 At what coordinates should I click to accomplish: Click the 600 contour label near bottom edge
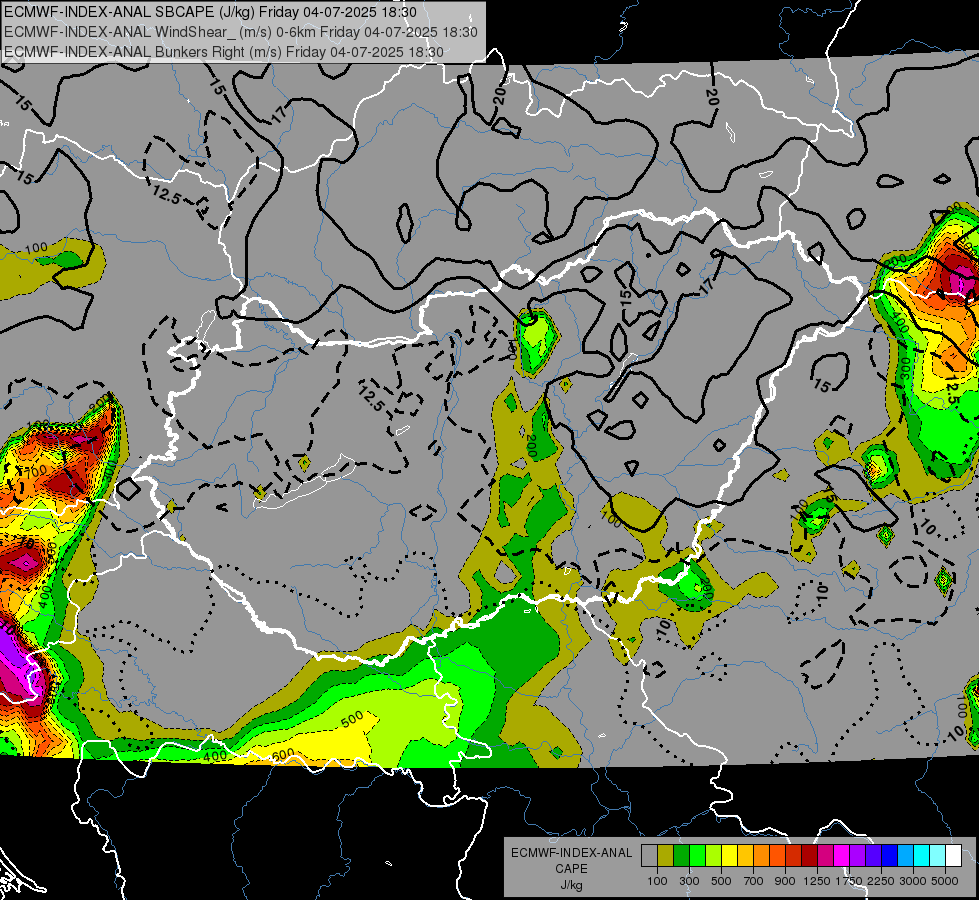click(x=283, y=754)
